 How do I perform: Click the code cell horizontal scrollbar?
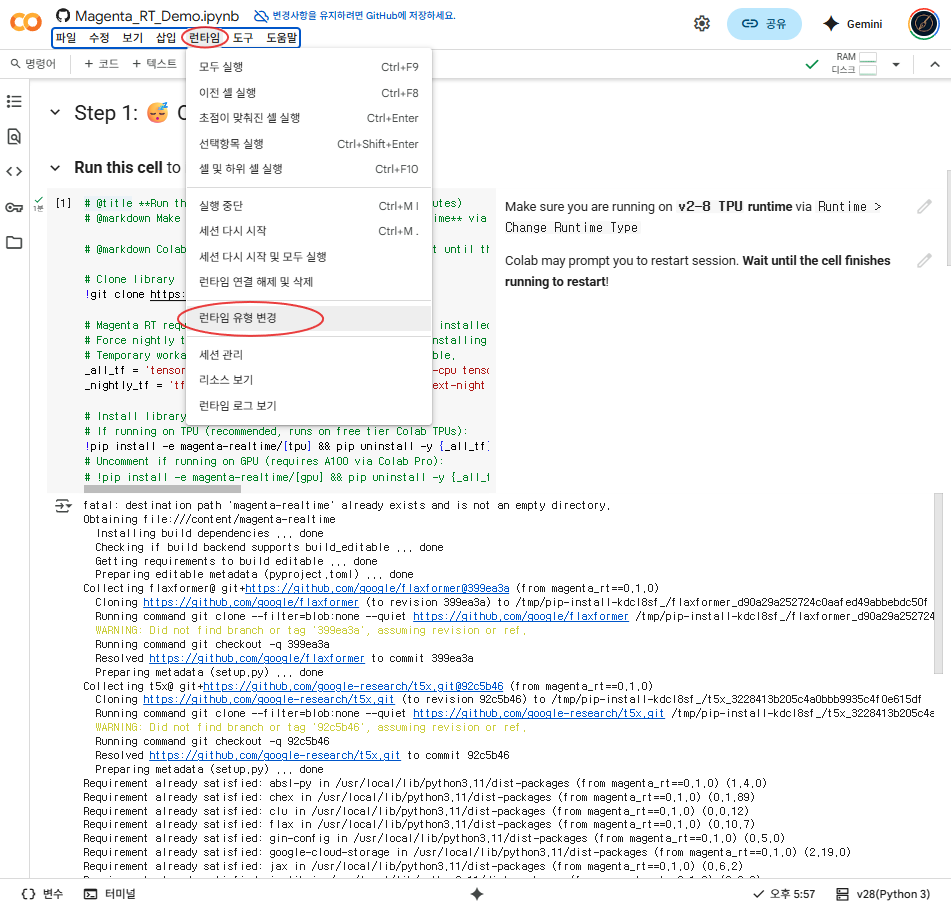[163, 489]
